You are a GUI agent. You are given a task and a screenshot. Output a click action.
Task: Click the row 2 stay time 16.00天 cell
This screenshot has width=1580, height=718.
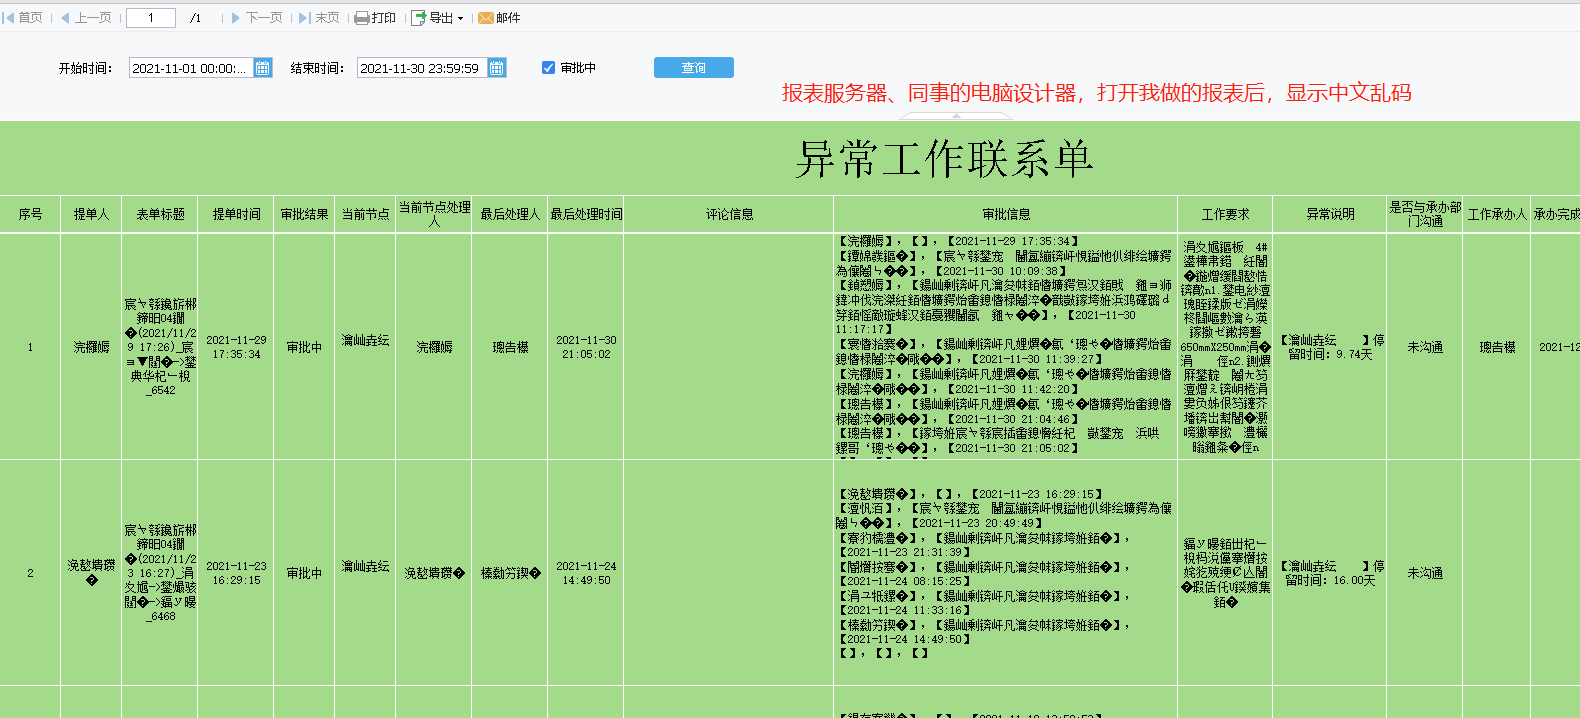pos(1330,573)
